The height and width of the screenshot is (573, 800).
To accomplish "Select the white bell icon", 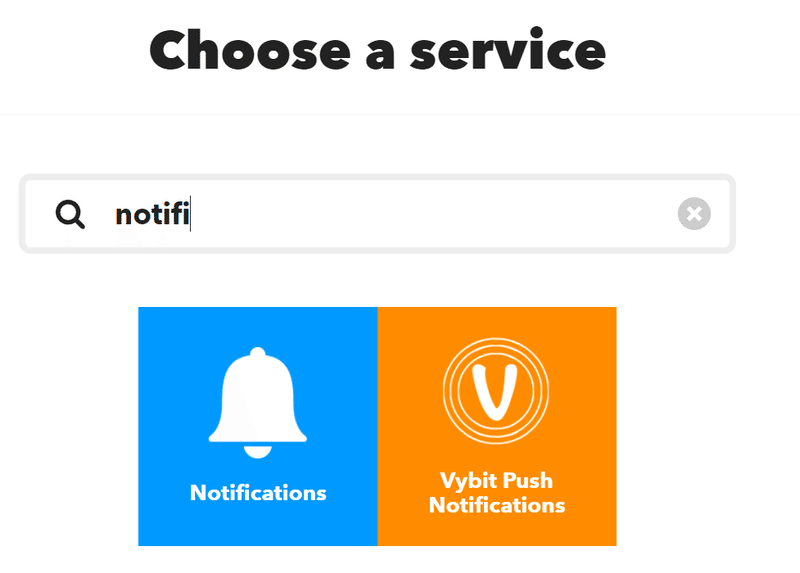I will (258, 402).
